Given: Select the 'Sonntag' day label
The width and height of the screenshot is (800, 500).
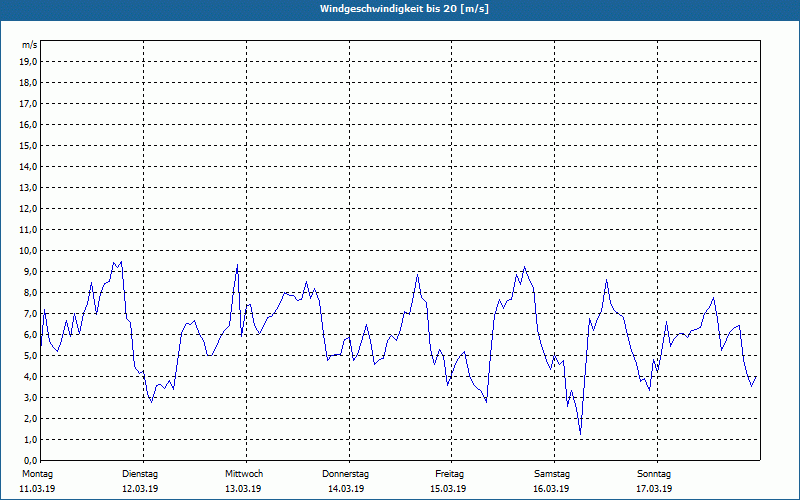Looking at the screenshot, I should click(654, 474).
